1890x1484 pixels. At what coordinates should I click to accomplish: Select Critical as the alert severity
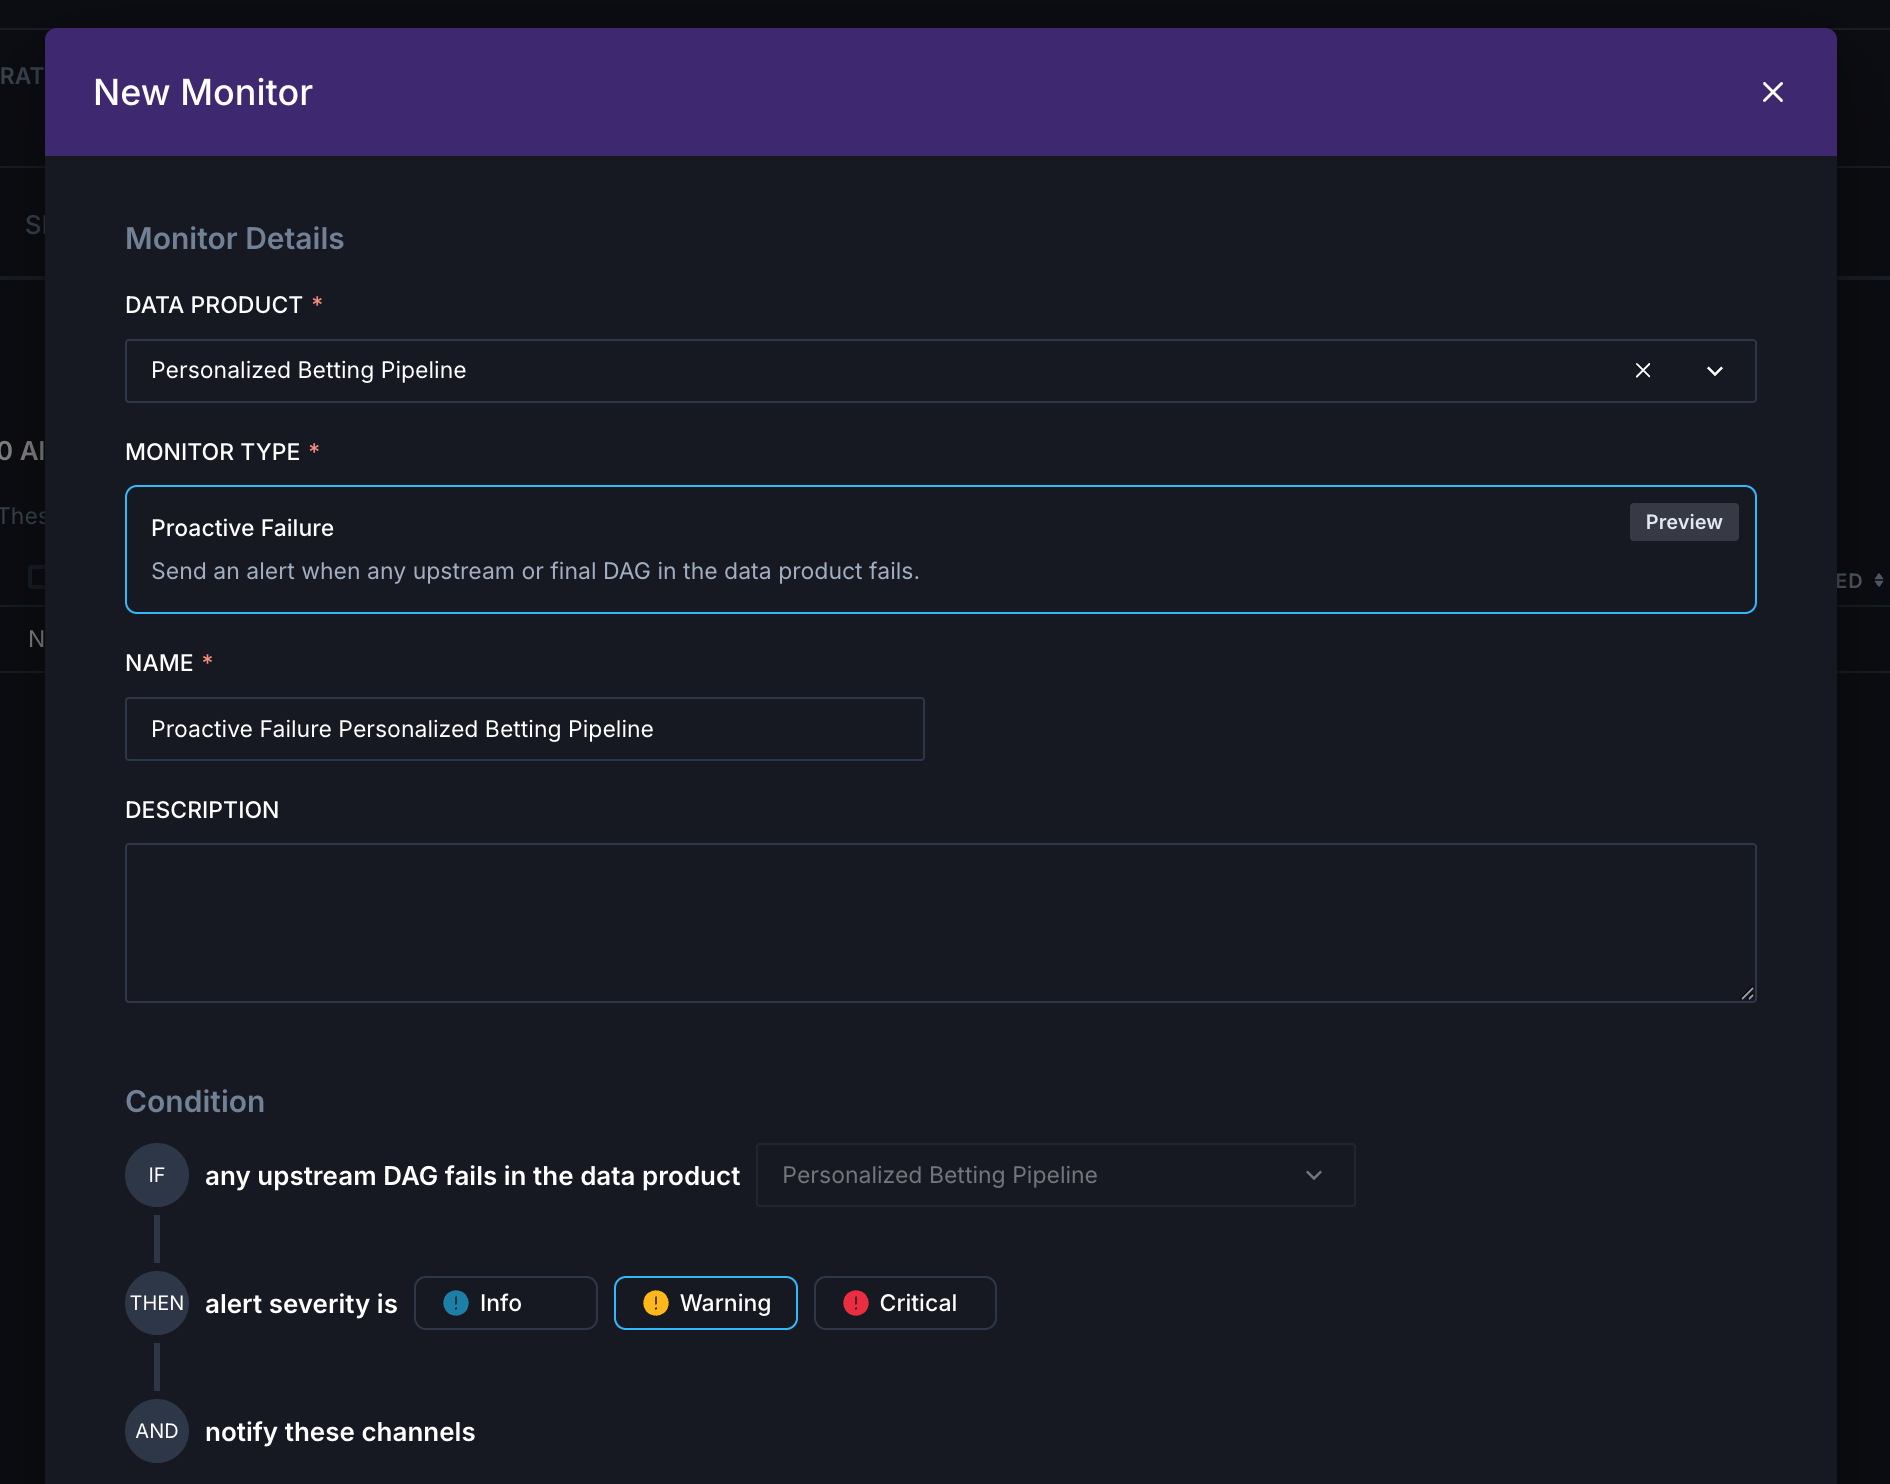[x=904, y=1302]
